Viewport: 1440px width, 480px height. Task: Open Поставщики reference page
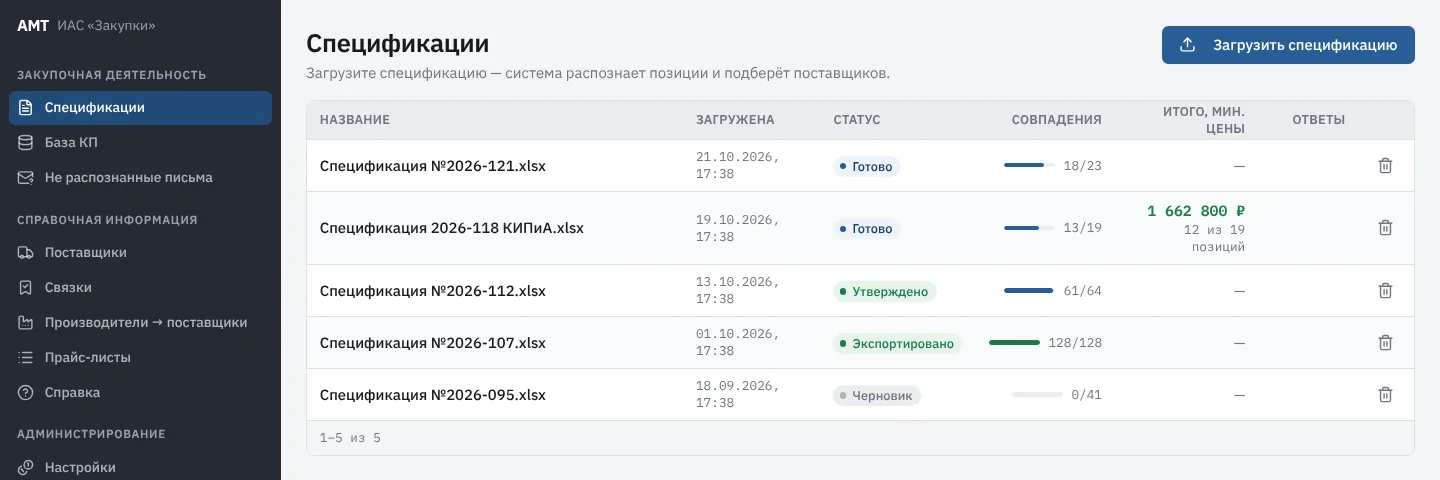click(x=140, y=253)
